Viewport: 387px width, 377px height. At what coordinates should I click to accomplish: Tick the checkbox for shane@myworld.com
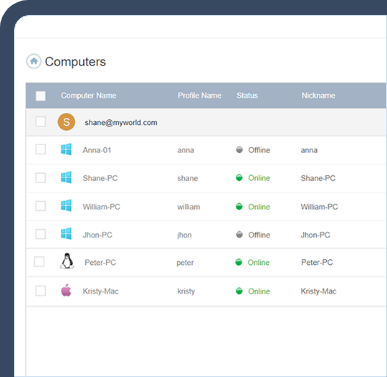click(x=41, y=122)
